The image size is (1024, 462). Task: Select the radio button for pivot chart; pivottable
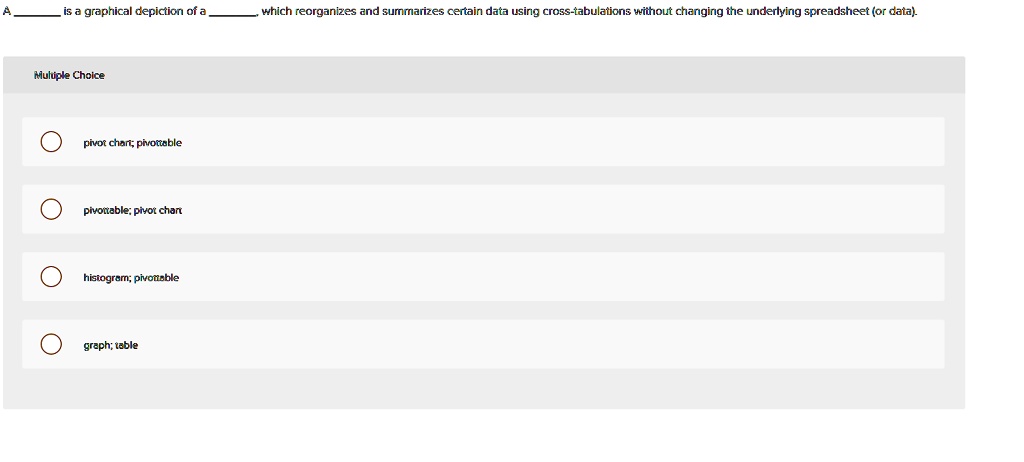51,142
